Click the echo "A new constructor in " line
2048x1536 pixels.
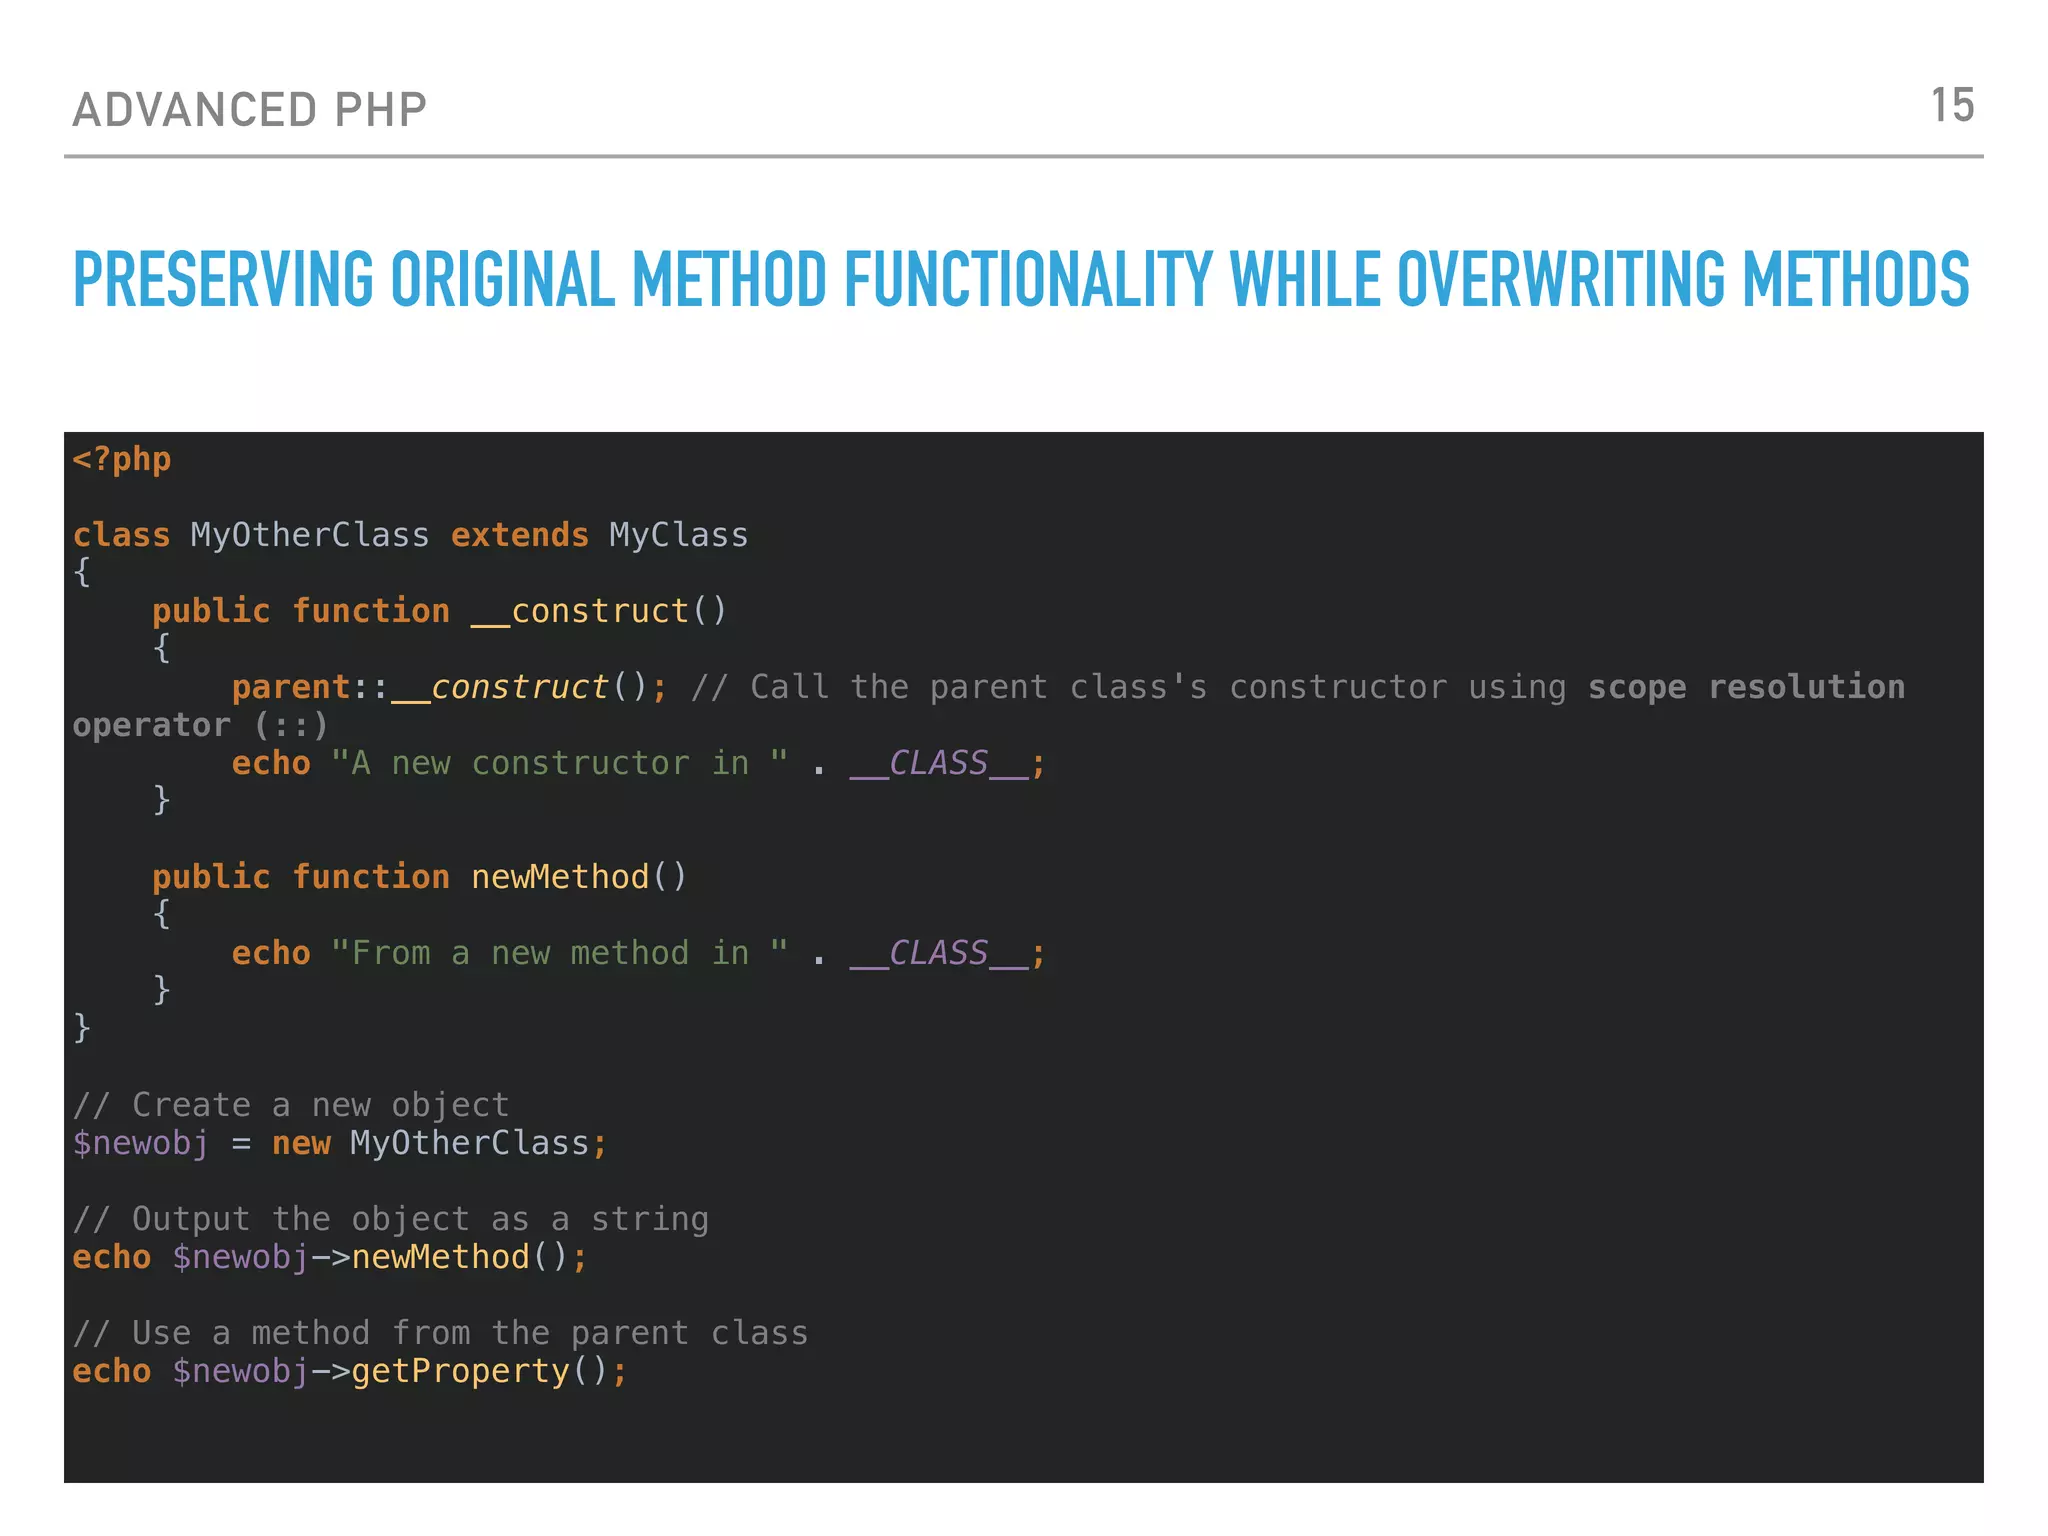click(639, 763)
